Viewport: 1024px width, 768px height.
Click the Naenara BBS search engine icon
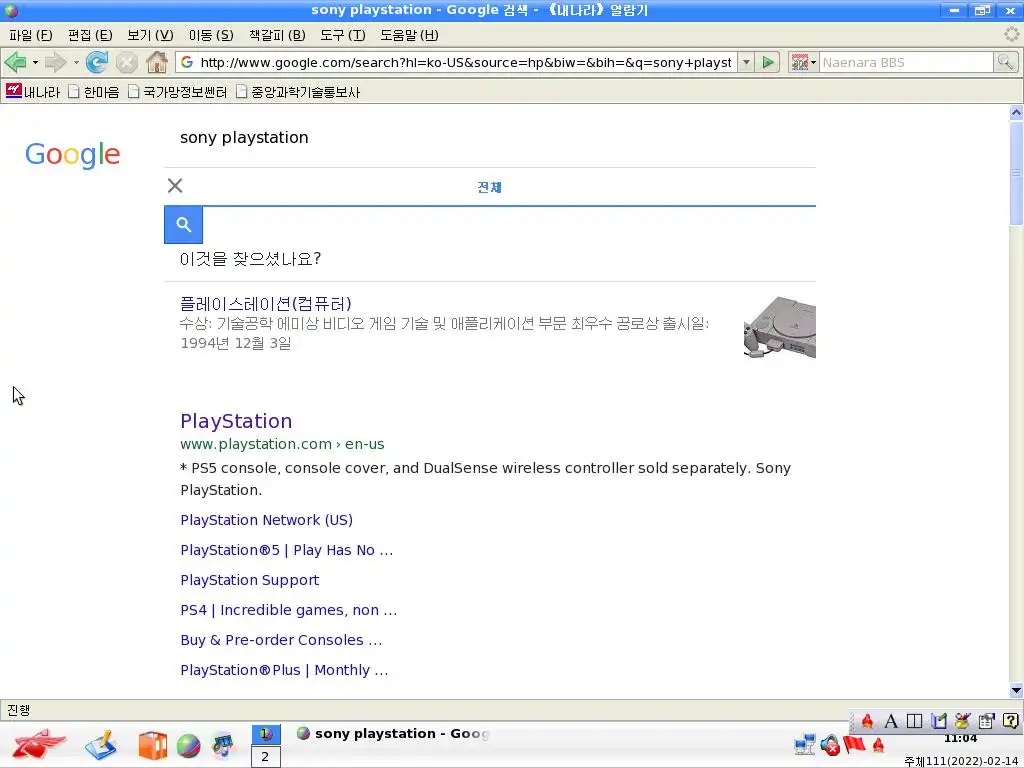[x=799, y=63]
